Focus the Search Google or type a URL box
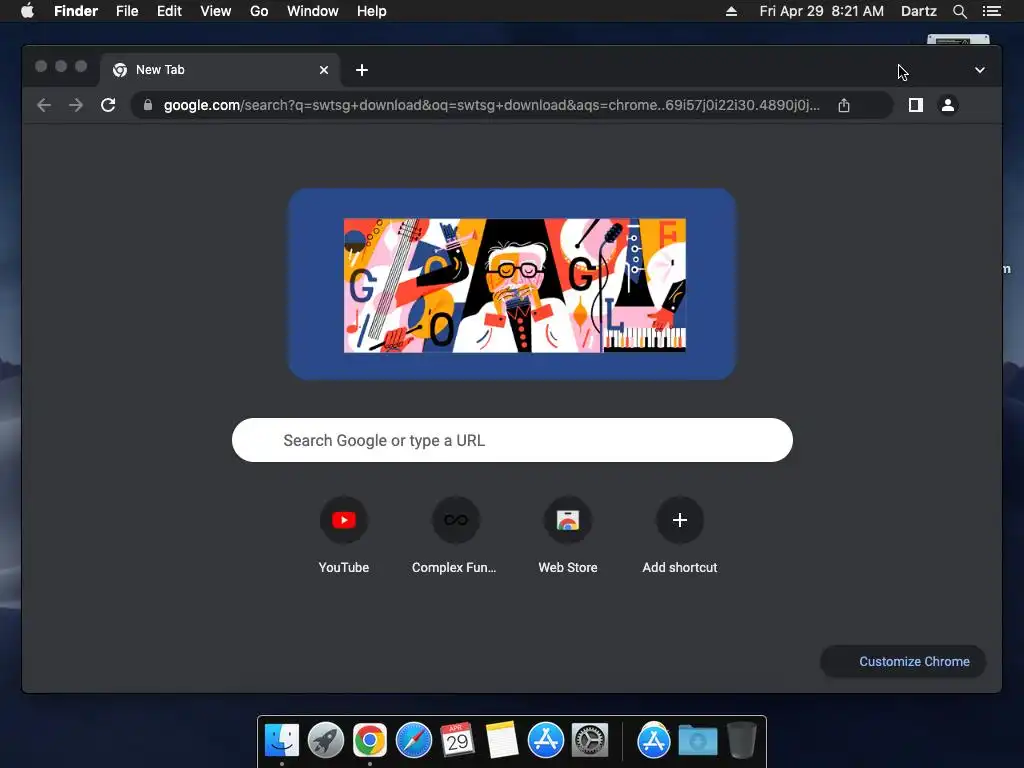This screenshot has height=768, width=1024. [512, 440]
